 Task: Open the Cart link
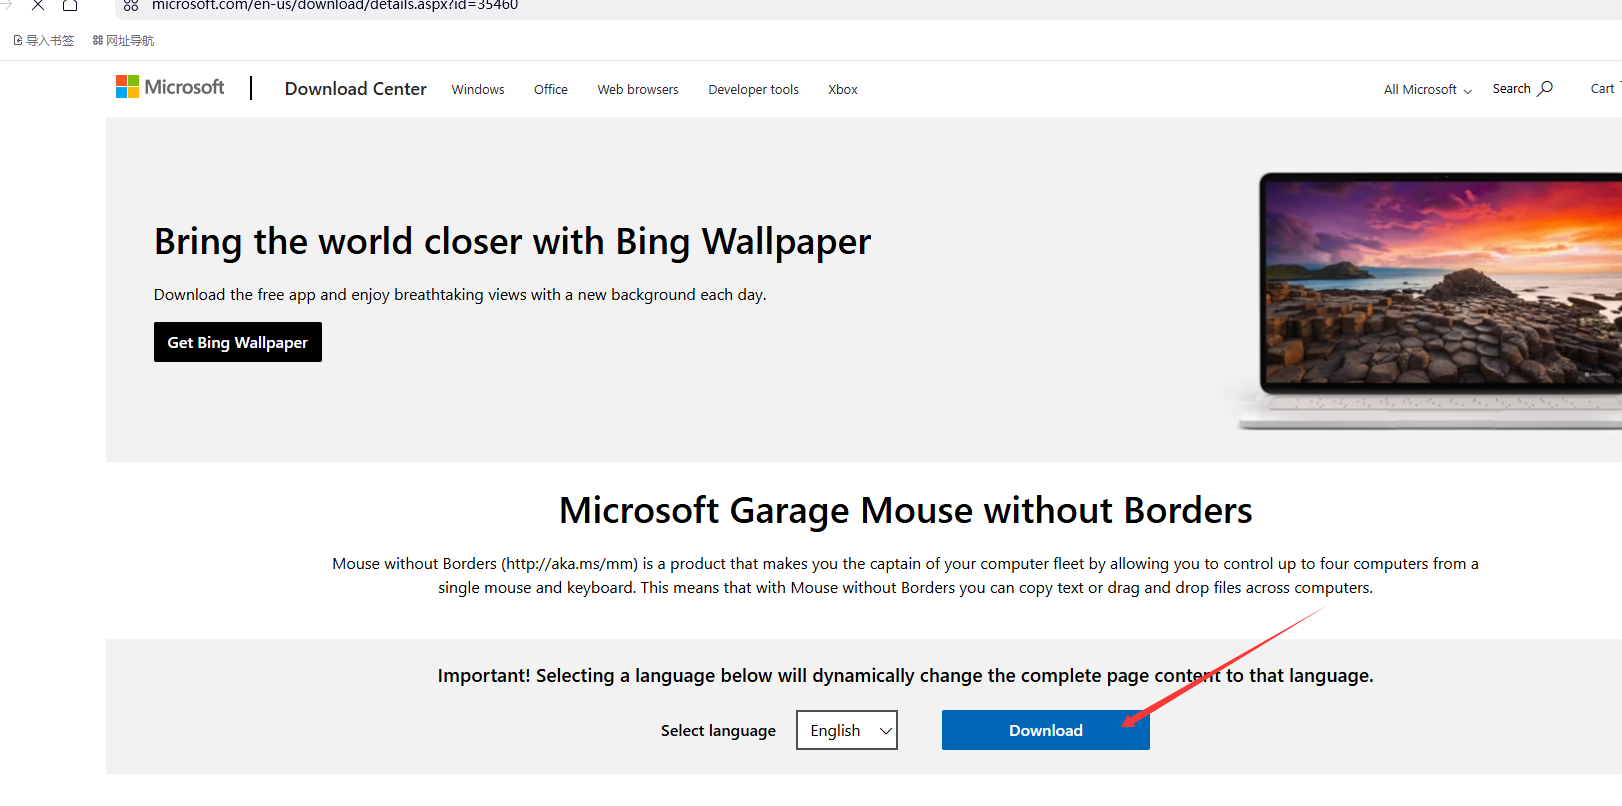click(x=1602, y=89)
